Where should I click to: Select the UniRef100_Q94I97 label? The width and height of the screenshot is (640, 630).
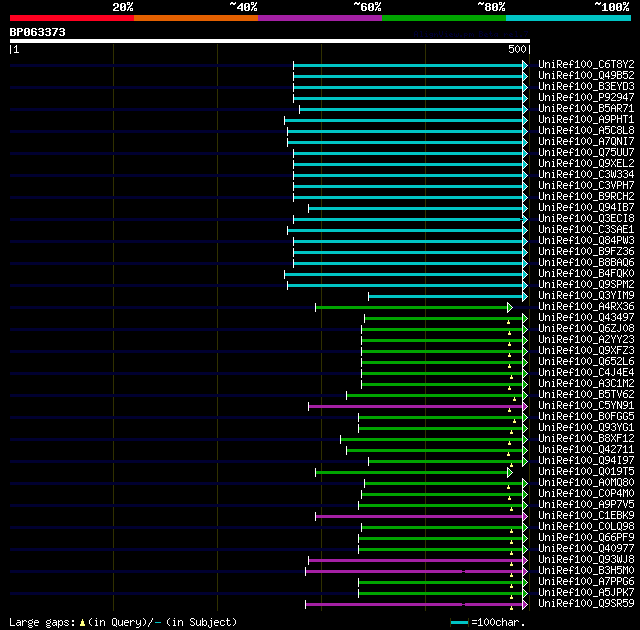coord(586,461)
